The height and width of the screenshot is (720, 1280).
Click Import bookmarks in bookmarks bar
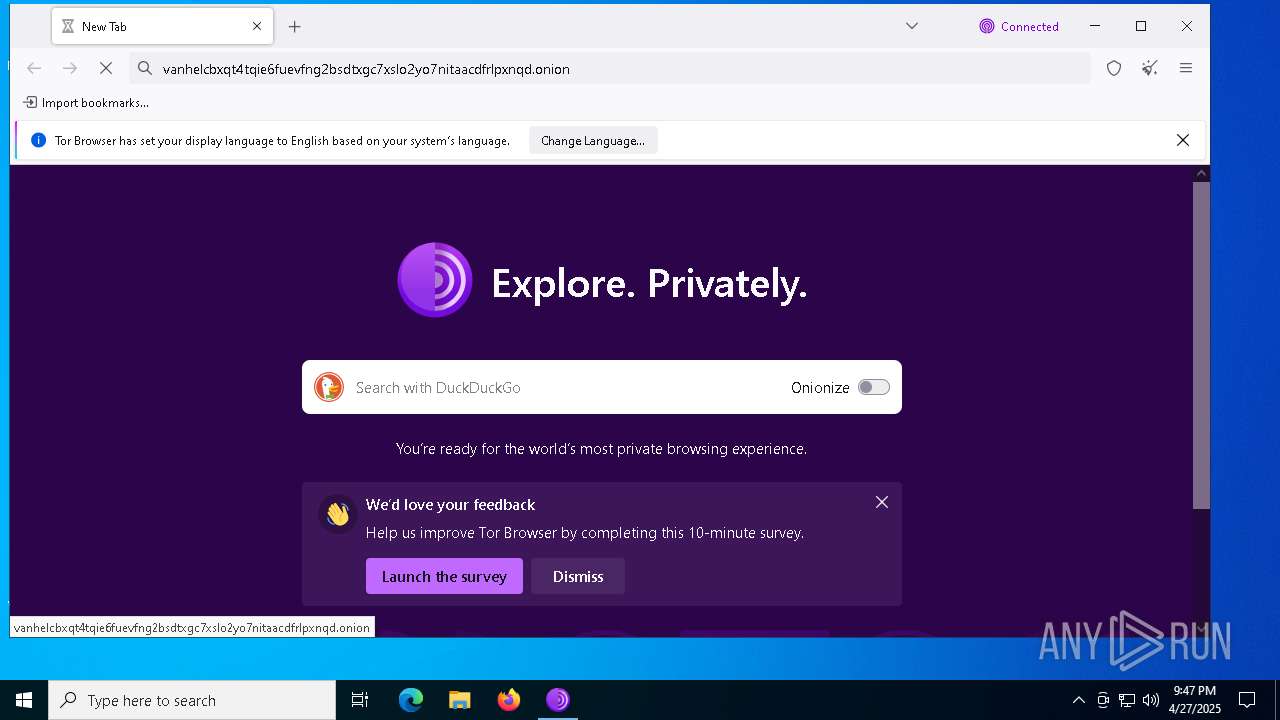[86, 102]
